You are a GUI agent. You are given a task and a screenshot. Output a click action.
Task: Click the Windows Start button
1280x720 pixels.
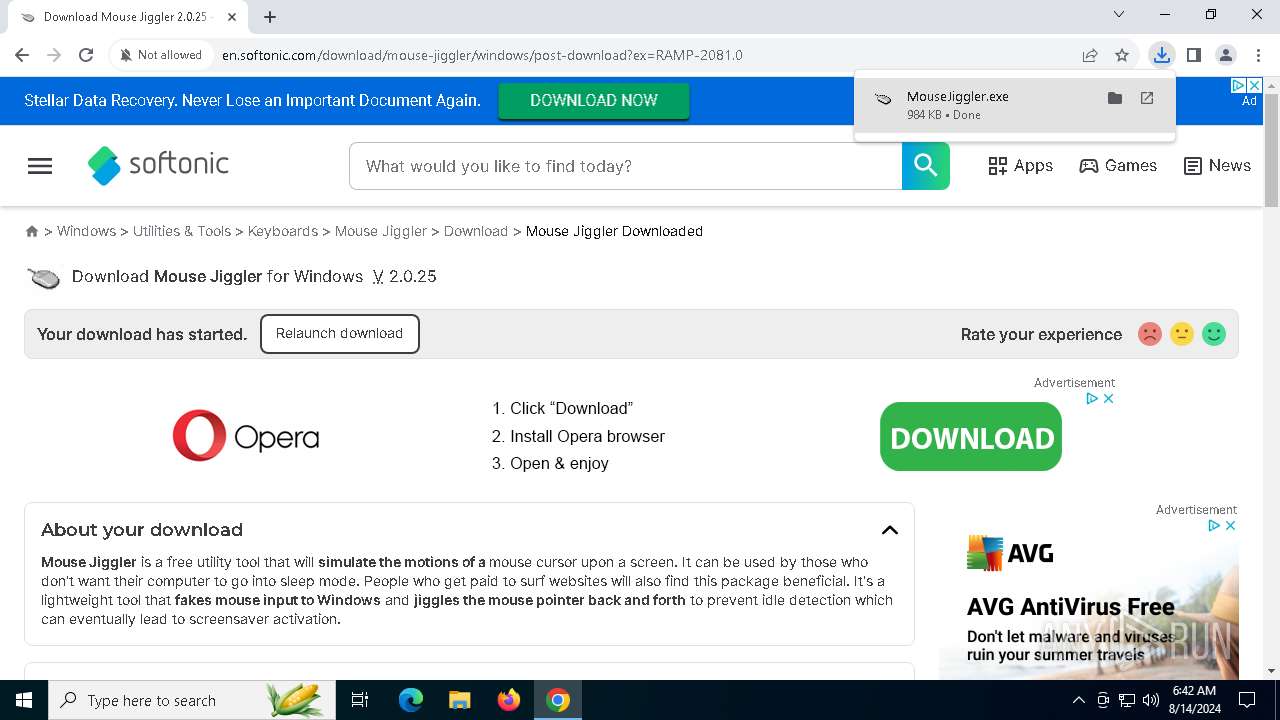pos(24,700)
